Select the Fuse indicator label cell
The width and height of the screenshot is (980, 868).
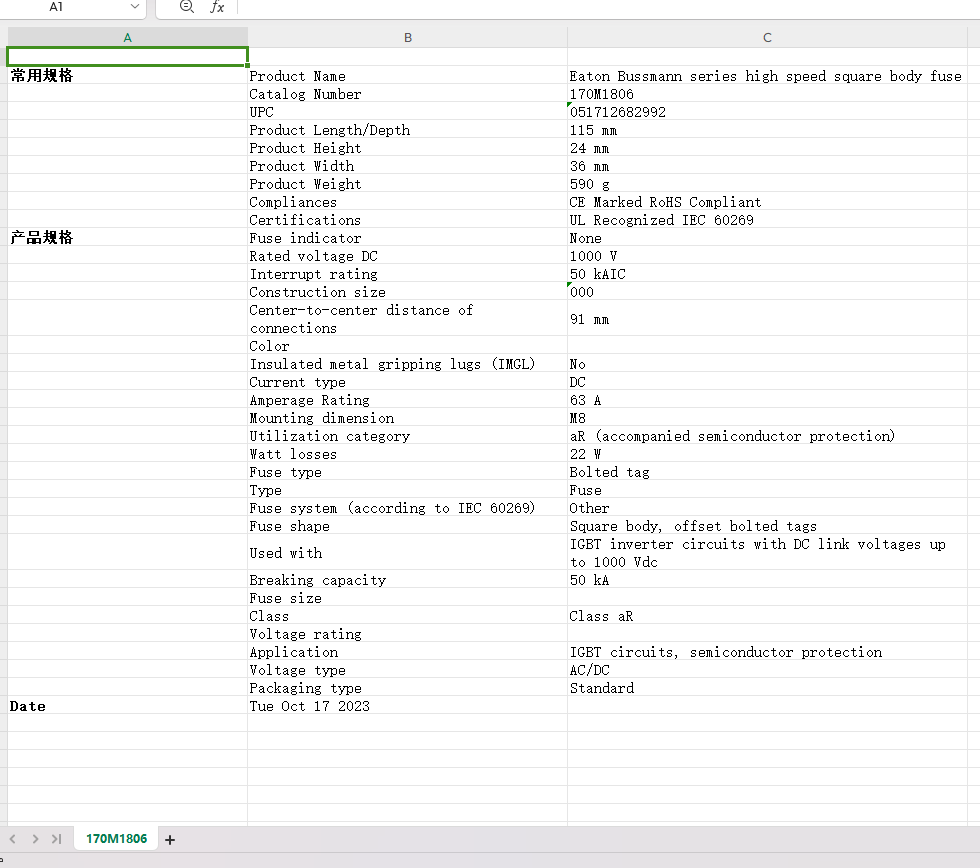[408, 237]
